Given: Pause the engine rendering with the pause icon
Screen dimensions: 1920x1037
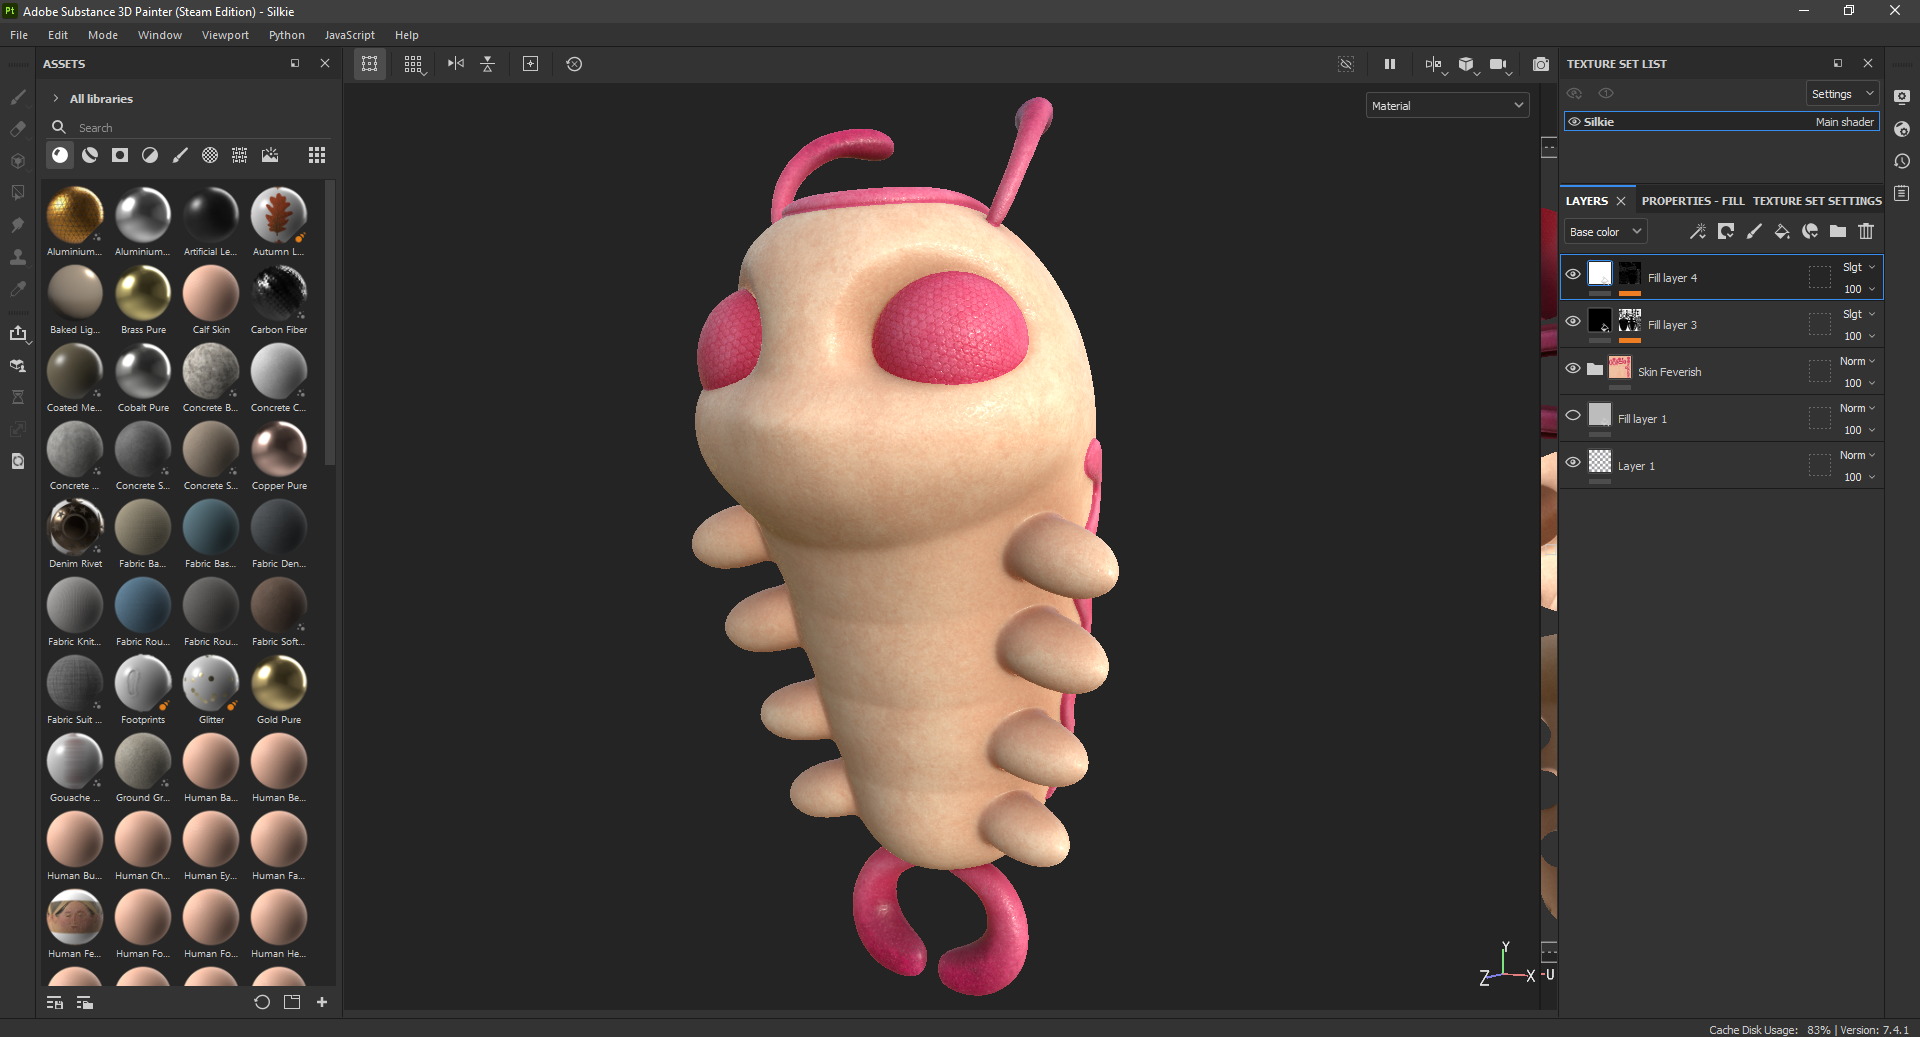Looking at the screenshot, I should [x=1389, y=64].
